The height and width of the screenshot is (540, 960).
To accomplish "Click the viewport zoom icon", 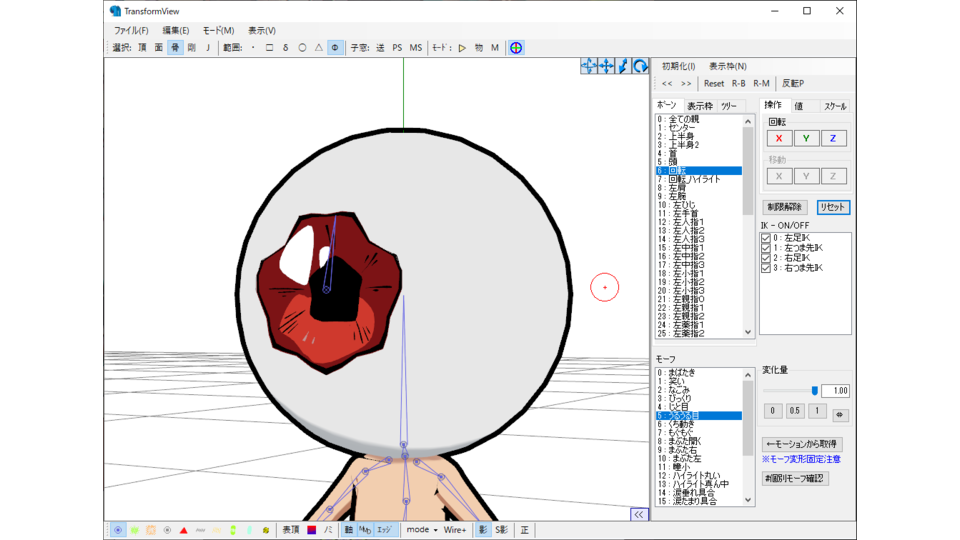I will pyautogui.click(x=623, y=66).
